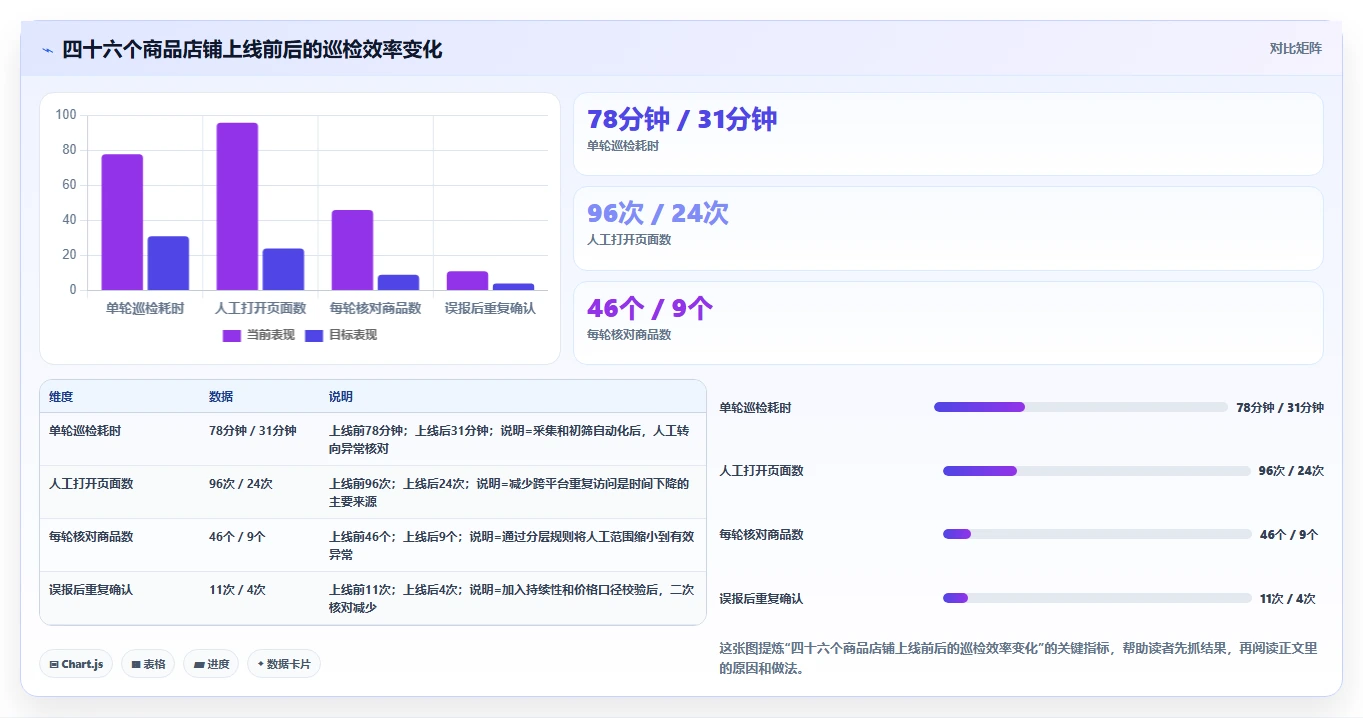Click the 人工打开页面数 x-axis label in the chart
The height and width of the screenshot is (718, 1363).
coord(260,308)
